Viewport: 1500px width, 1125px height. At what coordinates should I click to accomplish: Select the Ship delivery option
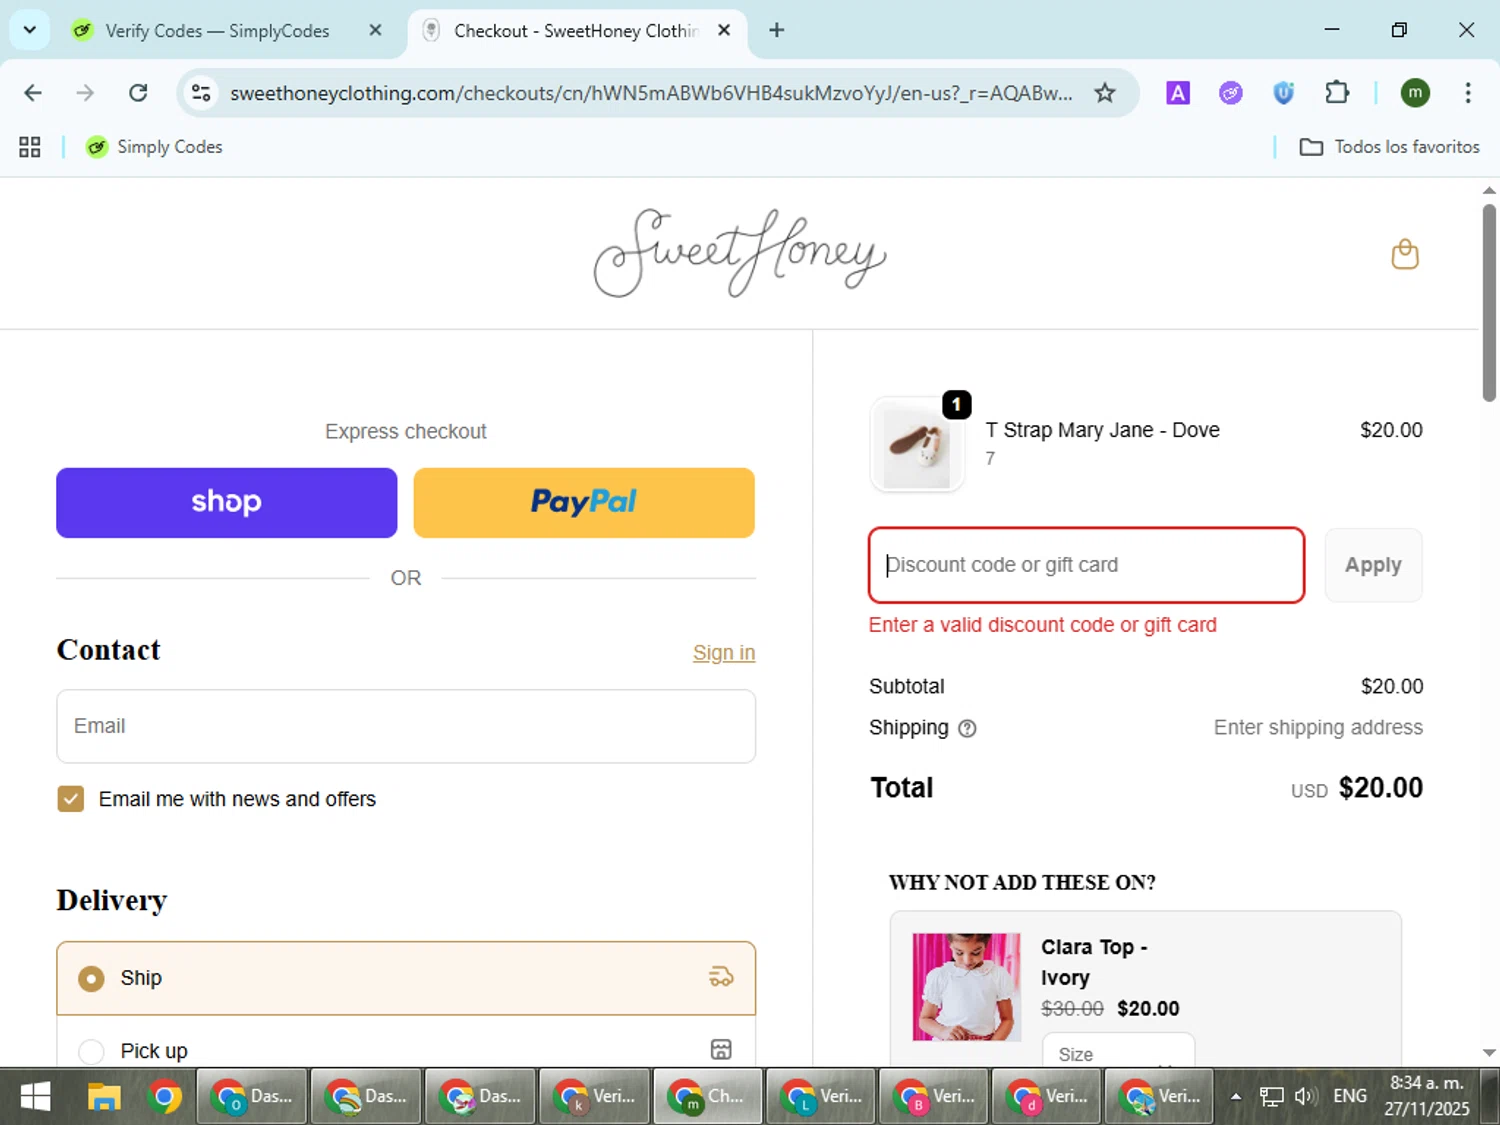click(x=406, y=978)
